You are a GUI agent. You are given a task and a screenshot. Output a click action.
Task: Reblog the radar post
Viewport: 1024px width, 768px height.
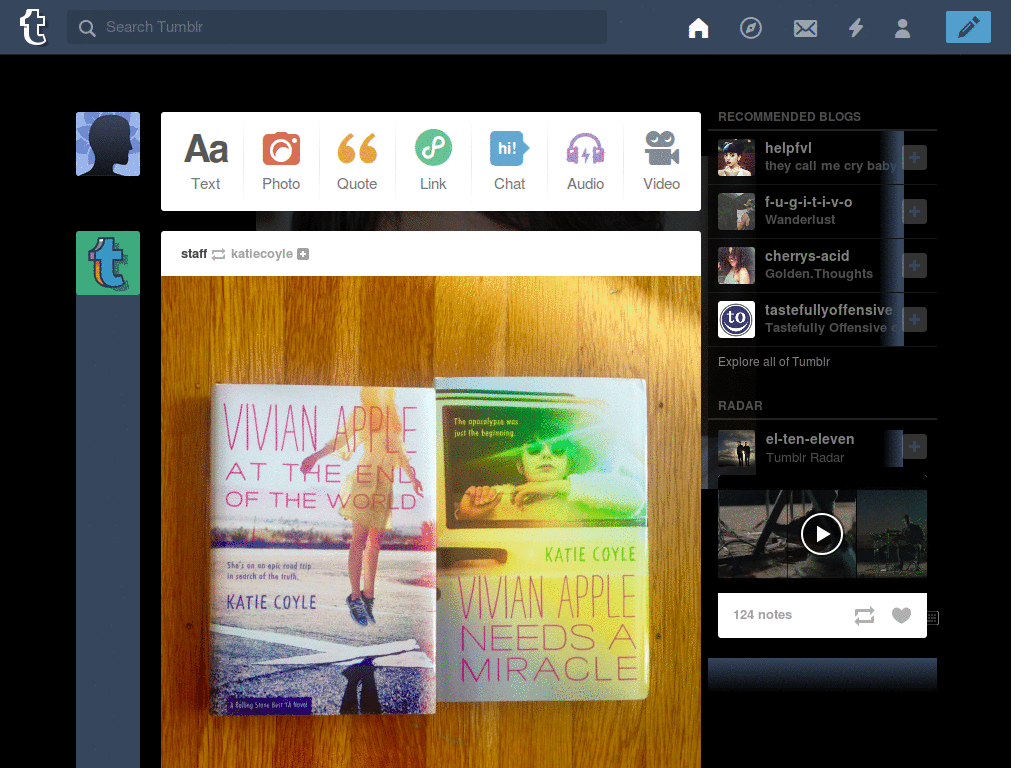coord(864,616)
